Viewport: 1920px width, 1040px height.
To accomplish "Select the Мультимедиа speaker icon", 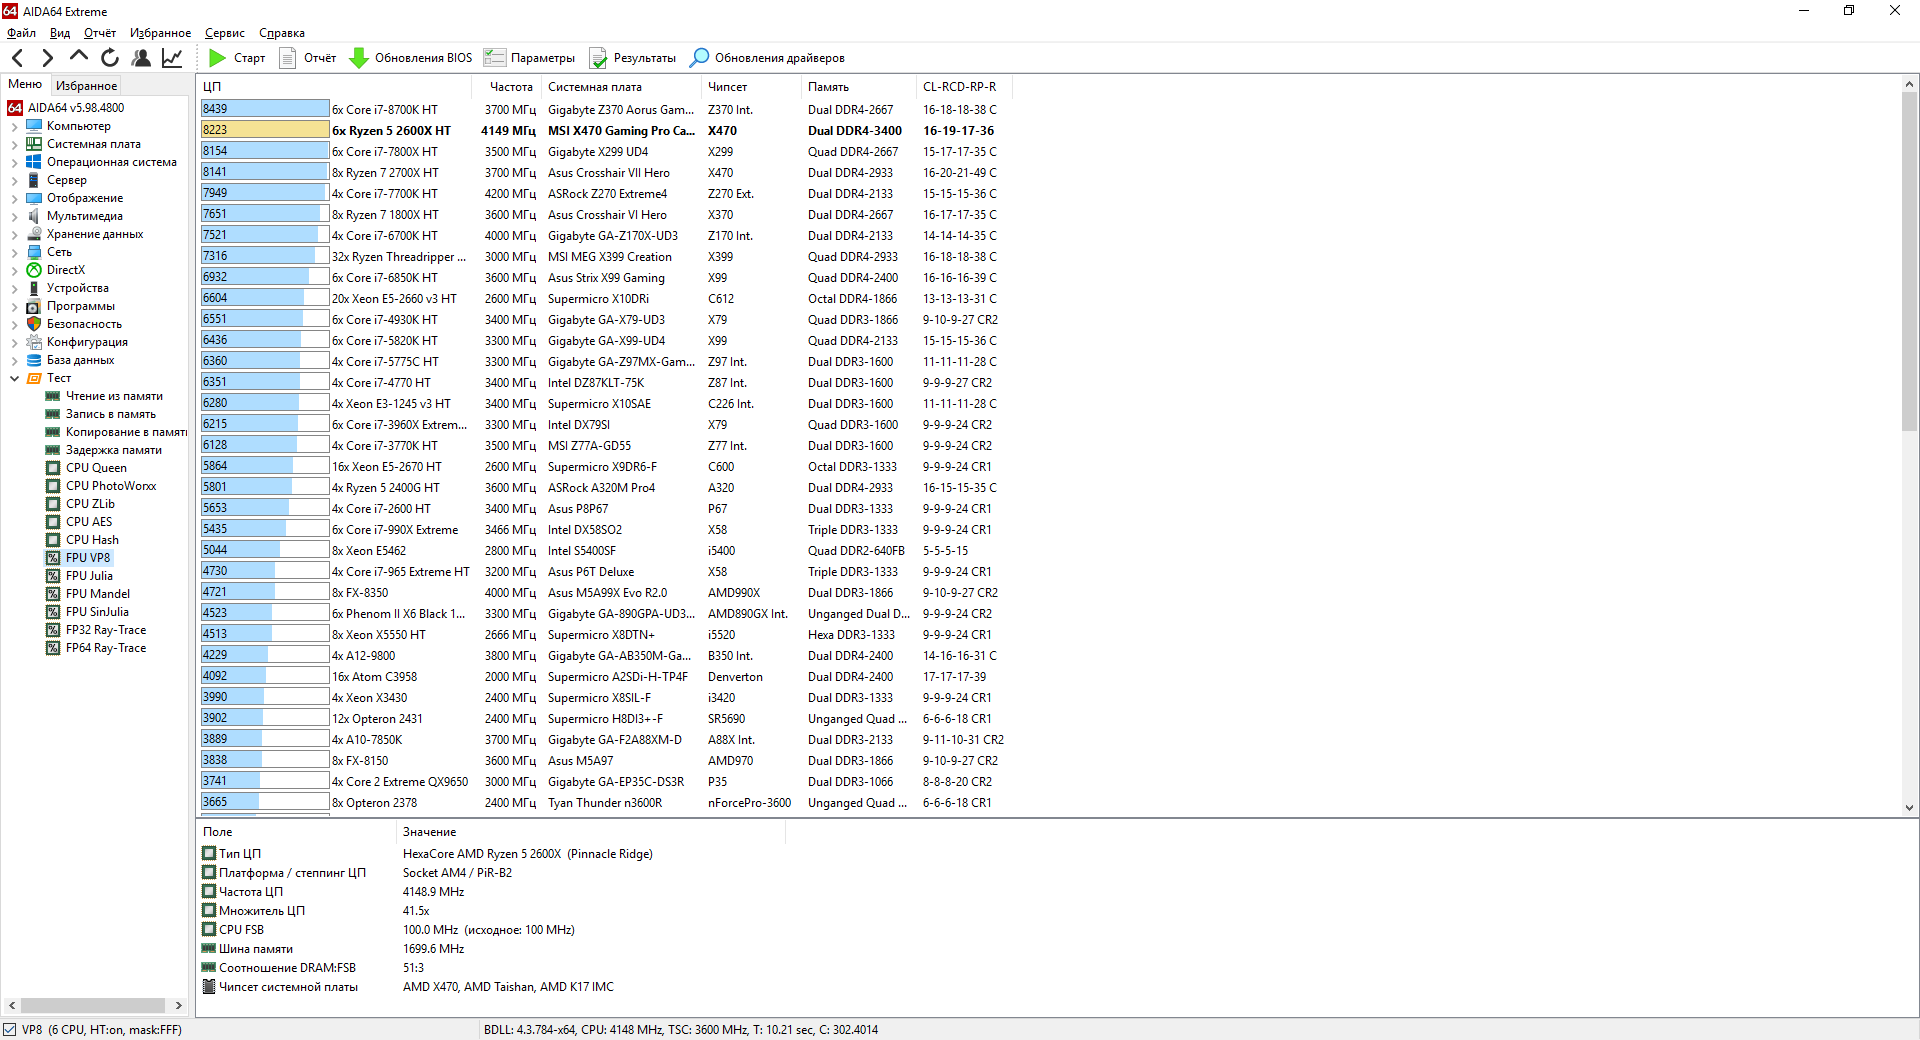I will 34,216.
